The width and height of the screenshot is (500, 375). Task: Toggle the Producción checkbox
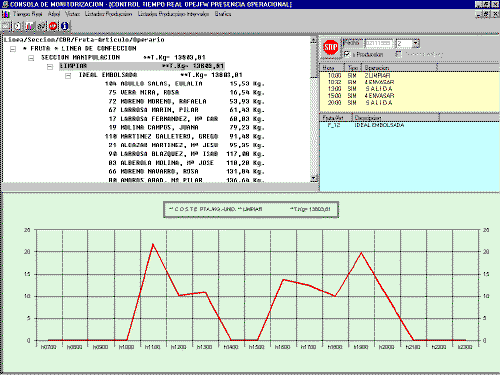pyautogui.click(x=347, y=54)
